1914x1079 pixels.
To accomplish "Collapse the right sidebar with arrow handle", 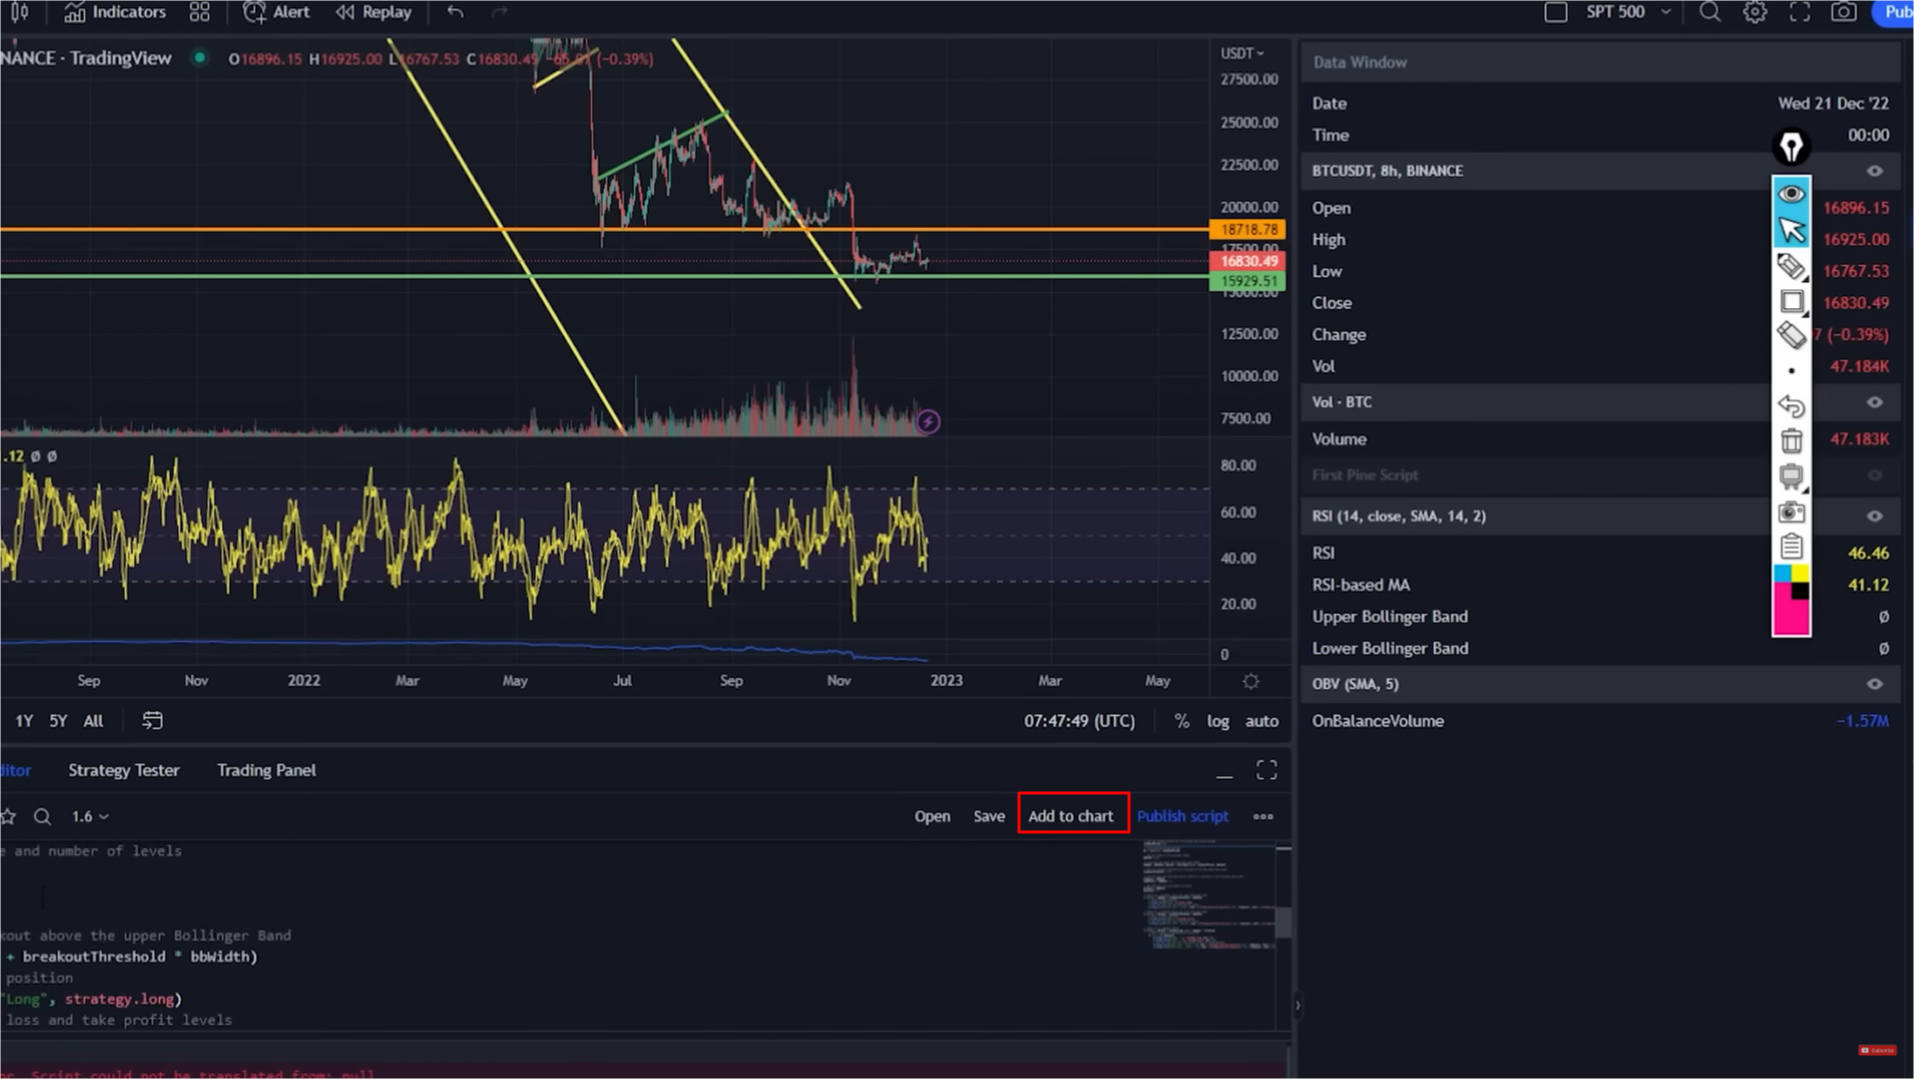I will click(x=1297, y=1006).
